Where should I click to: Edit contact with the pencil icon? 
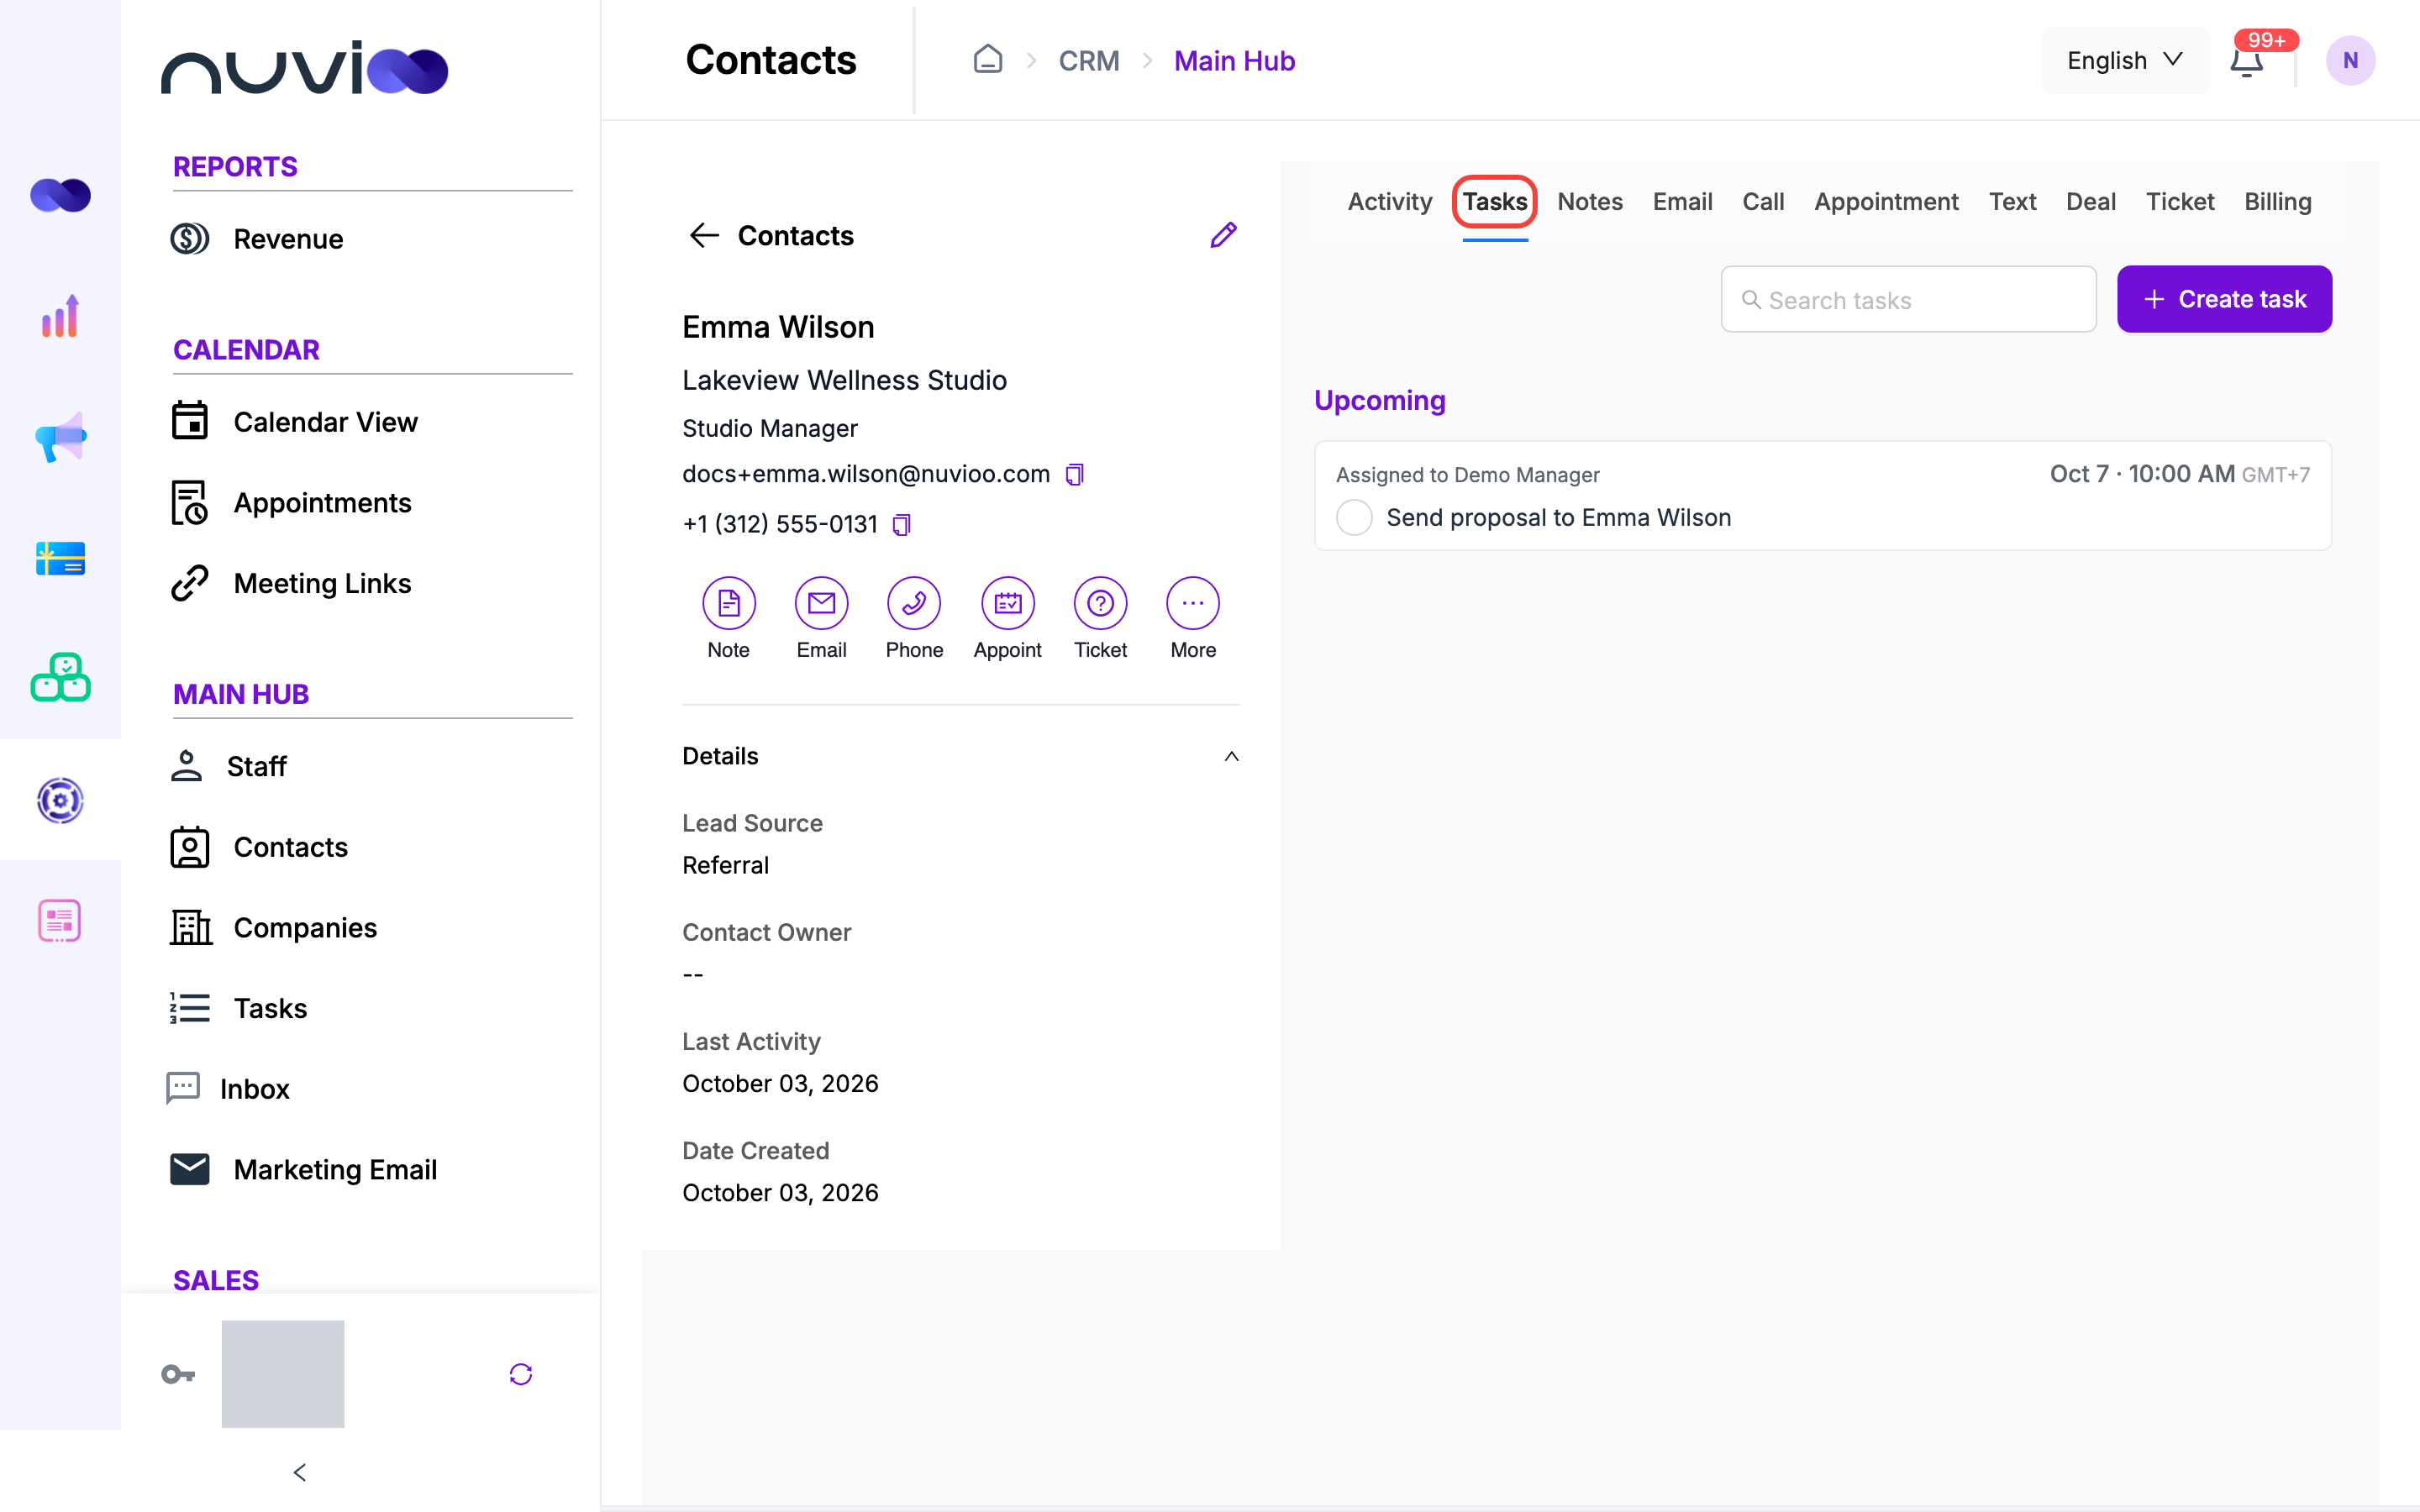pos(1223,235)
